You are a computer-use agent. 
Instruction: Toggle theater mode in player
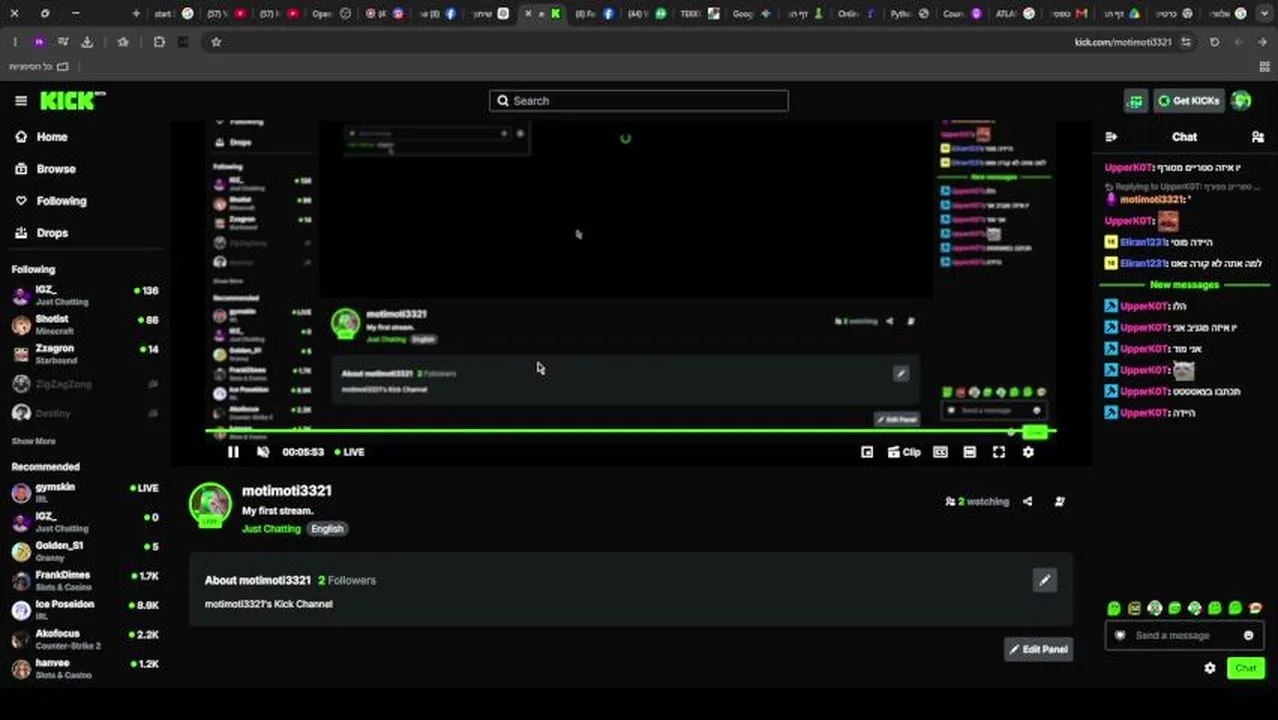tap(969, 452)
